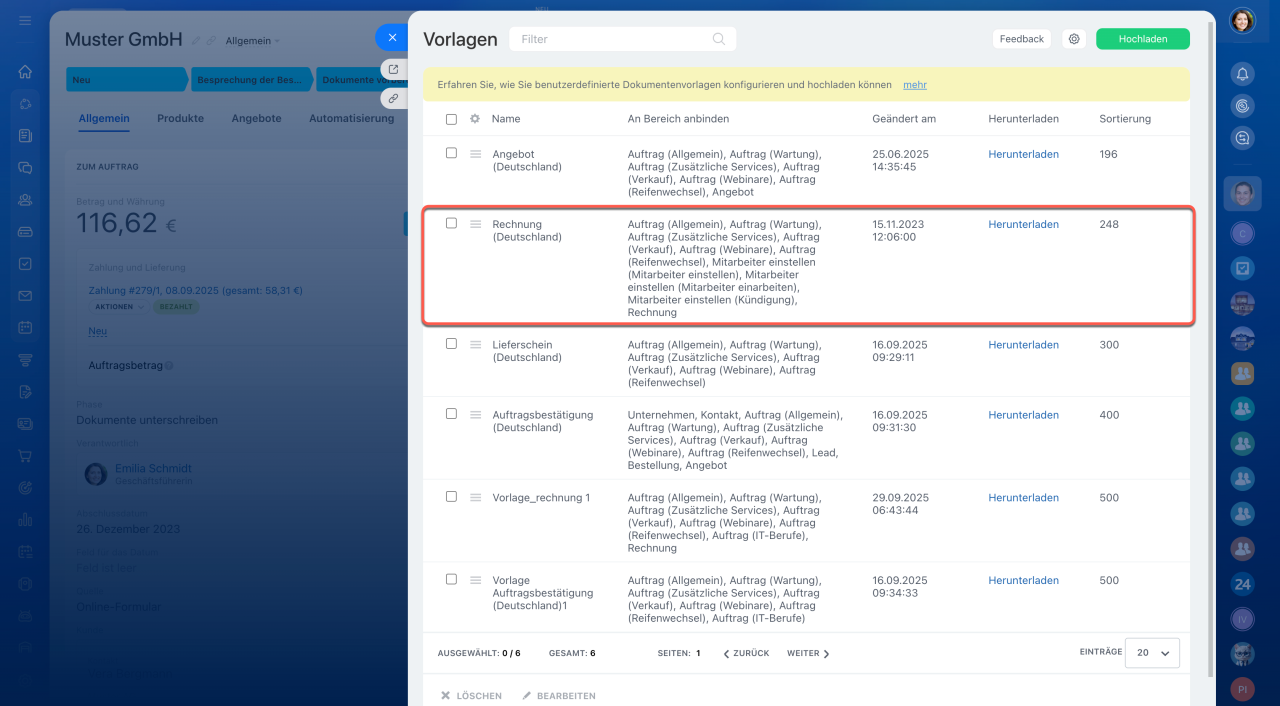Download the Auftragsbestätigung (Deutschland) template
The width and height of the screenshot is (1280, 706).
coord(1023,414)
